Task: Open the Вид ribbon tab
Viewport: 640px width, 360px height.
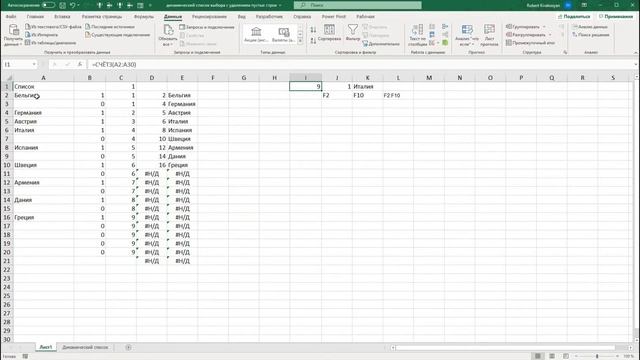Action: click(x=242, y=17)
